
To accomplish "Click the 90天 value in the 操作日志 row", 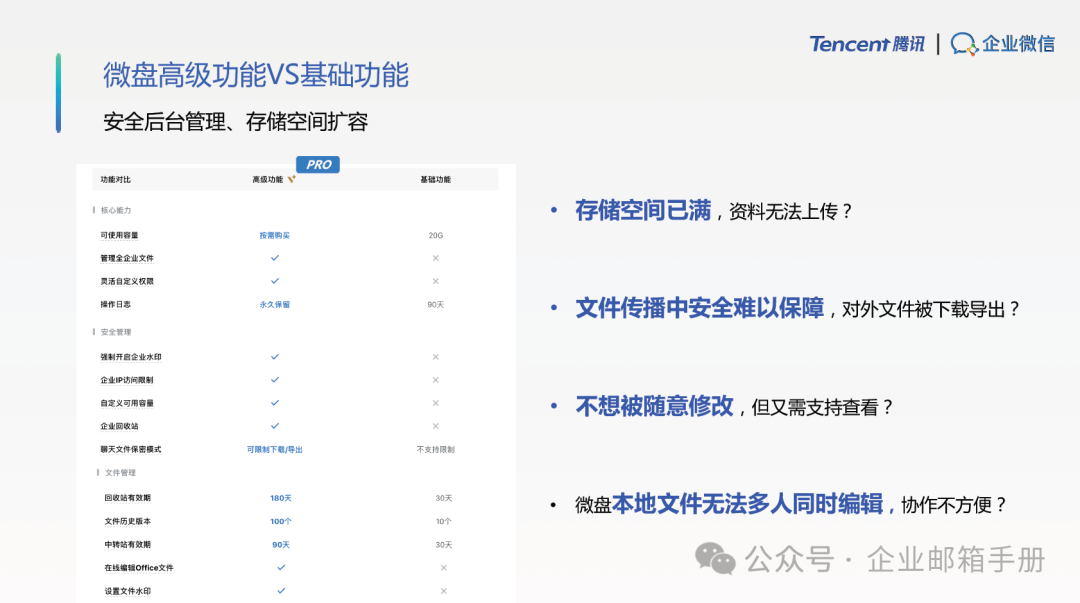I will click(435, 305).
